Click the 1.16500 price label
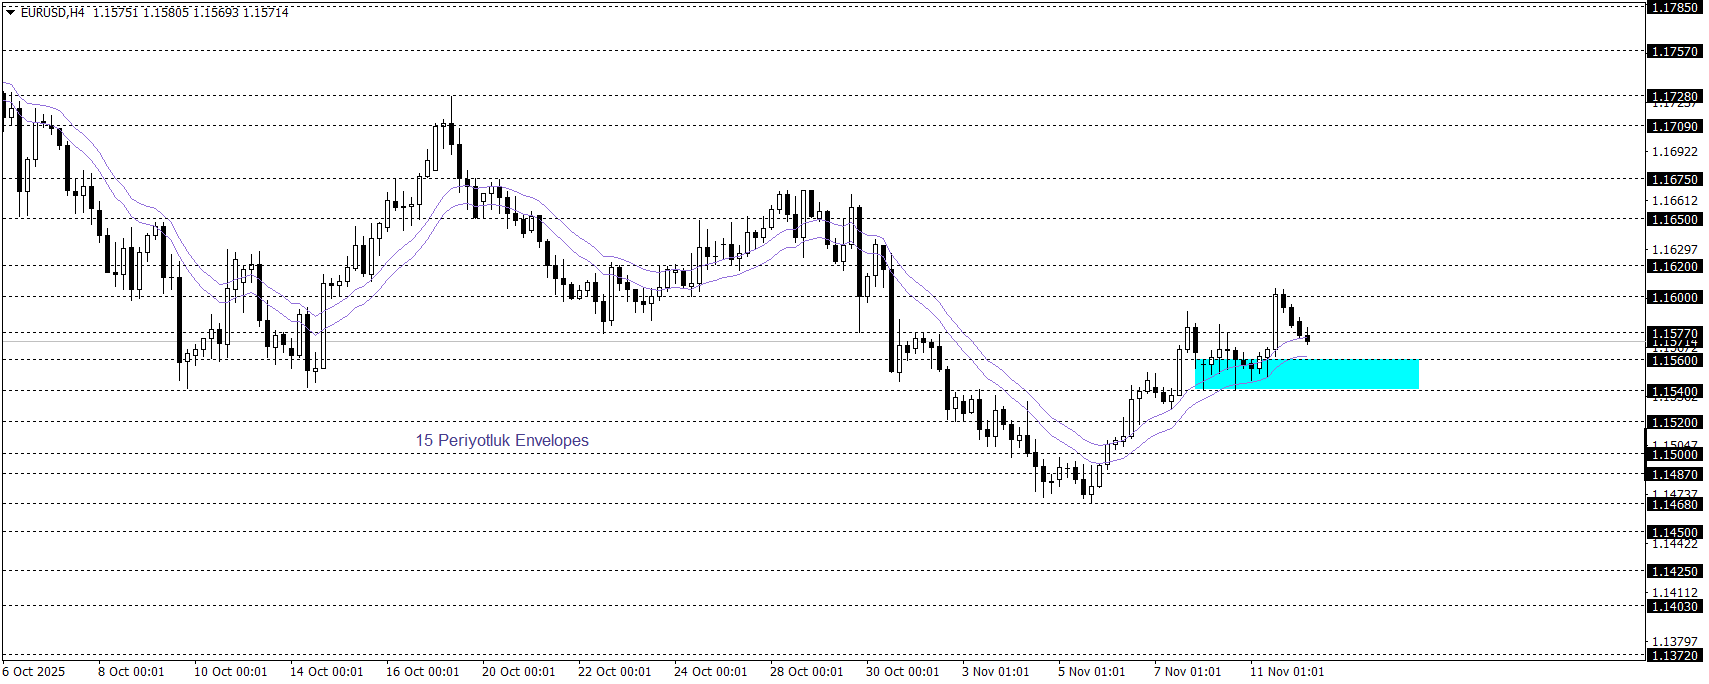 point(1674,219)
